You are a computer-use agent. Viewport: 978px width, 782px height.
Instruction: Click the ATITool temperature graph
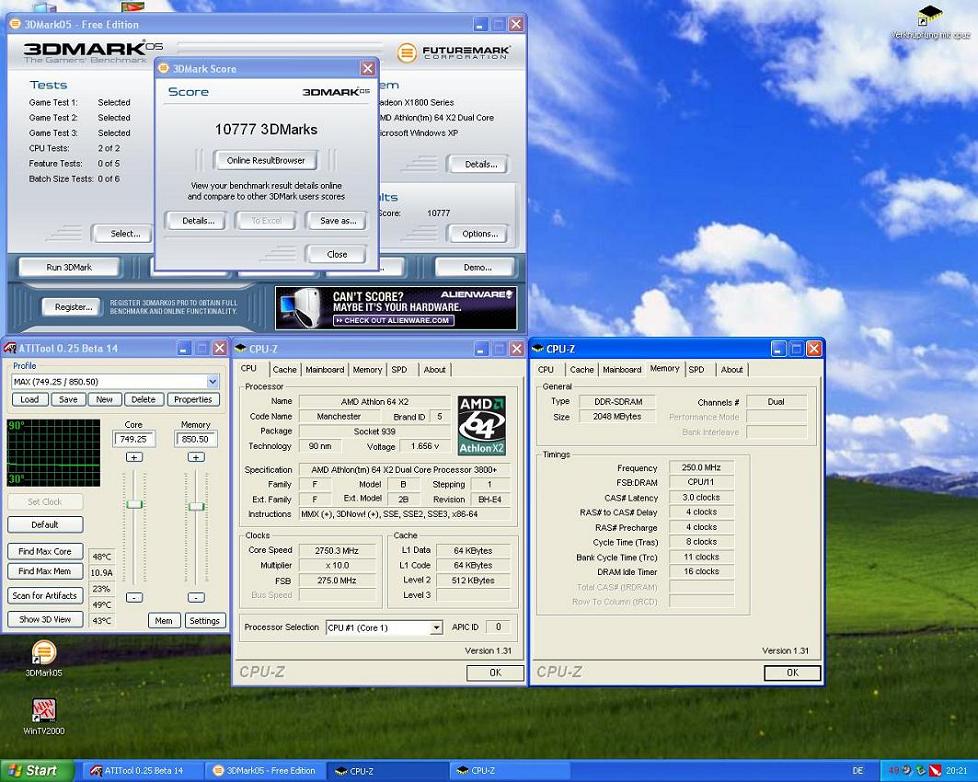[53, 453]
